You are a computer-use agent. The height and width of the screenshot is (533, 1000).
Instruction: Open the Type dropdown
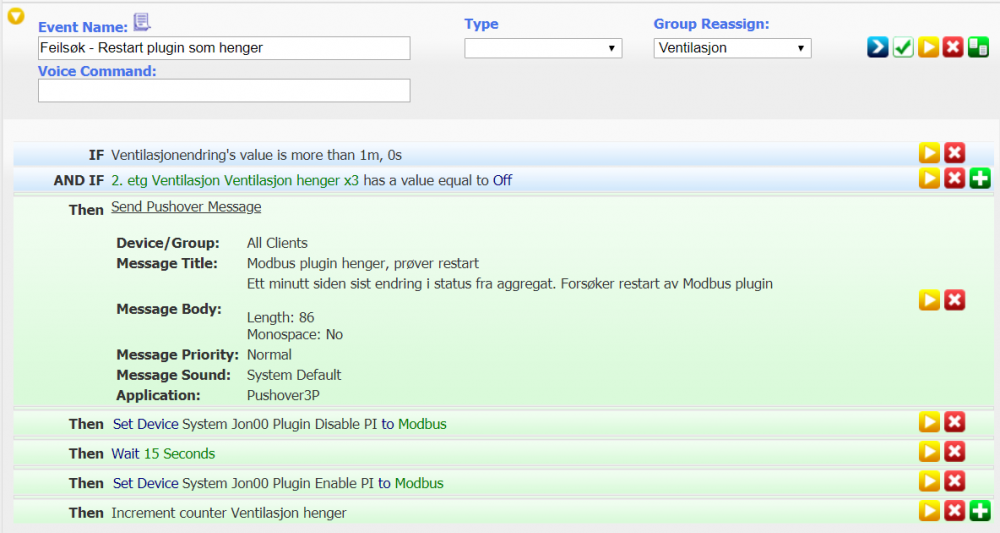point(543,48)
